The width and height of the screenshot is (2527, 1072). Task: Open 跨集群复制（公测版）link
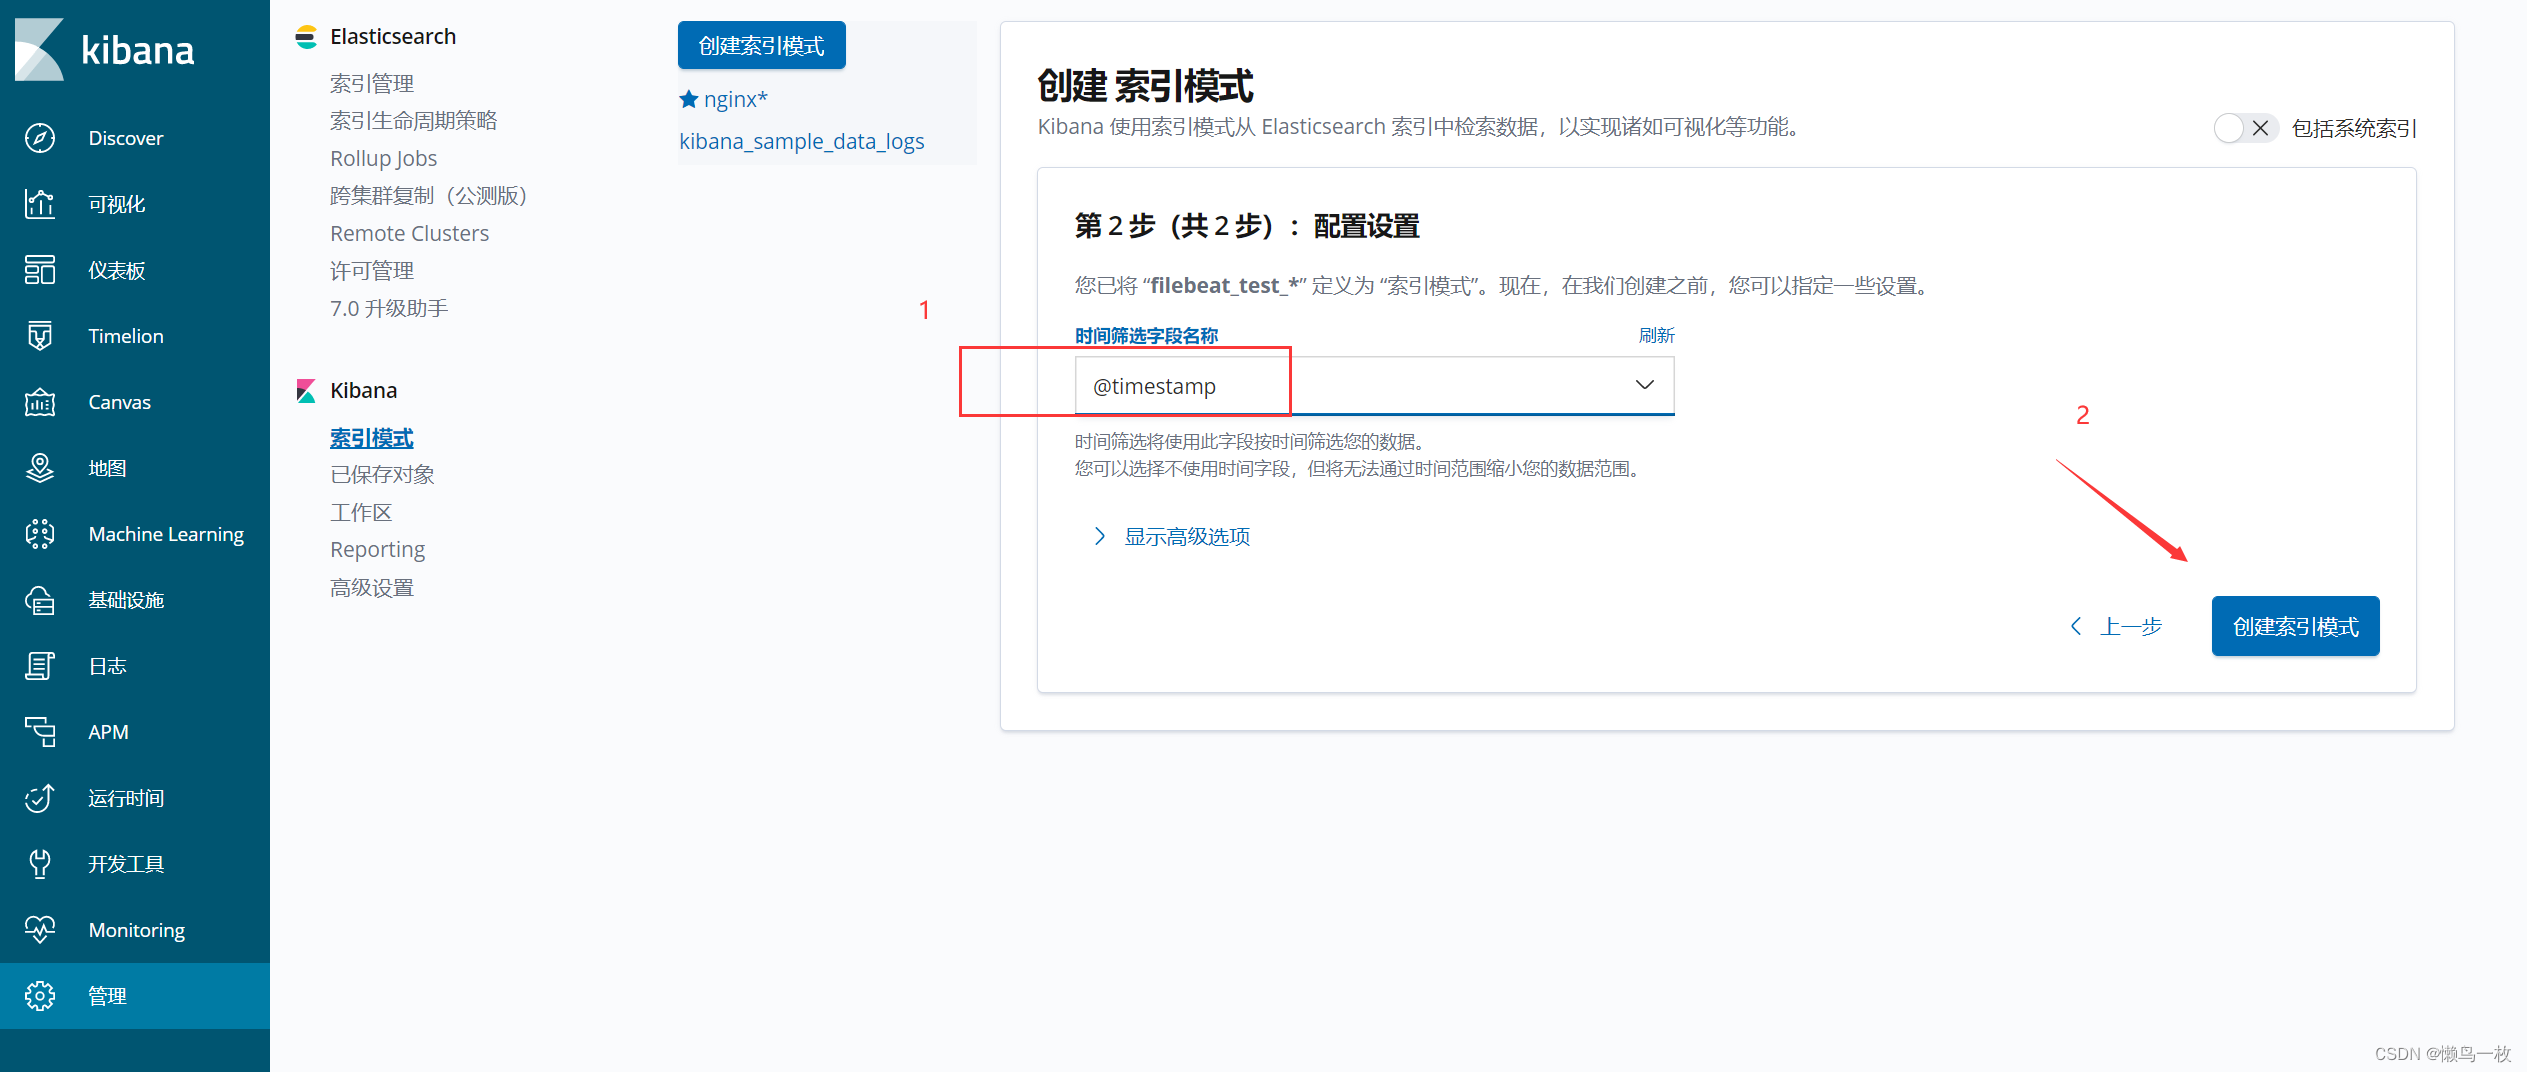[x=429, y=196]
